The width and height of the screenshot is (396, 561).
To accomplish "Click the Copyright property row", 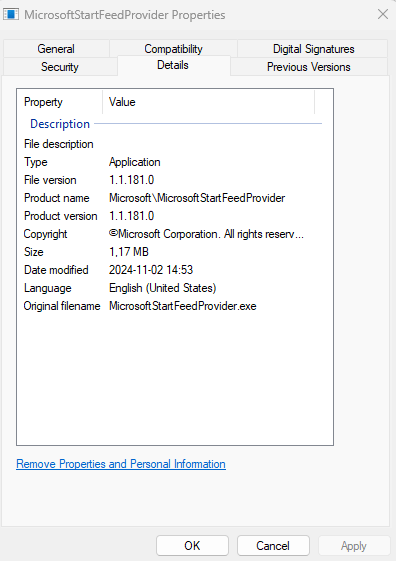I will click(173, 234).
